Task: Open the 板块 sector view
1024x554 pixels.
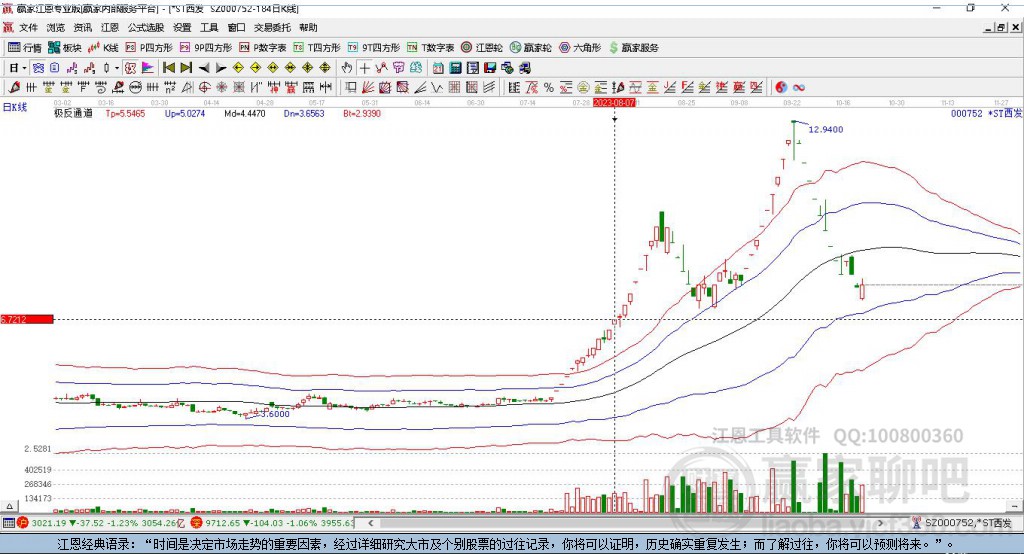Action: click(64, 48)
